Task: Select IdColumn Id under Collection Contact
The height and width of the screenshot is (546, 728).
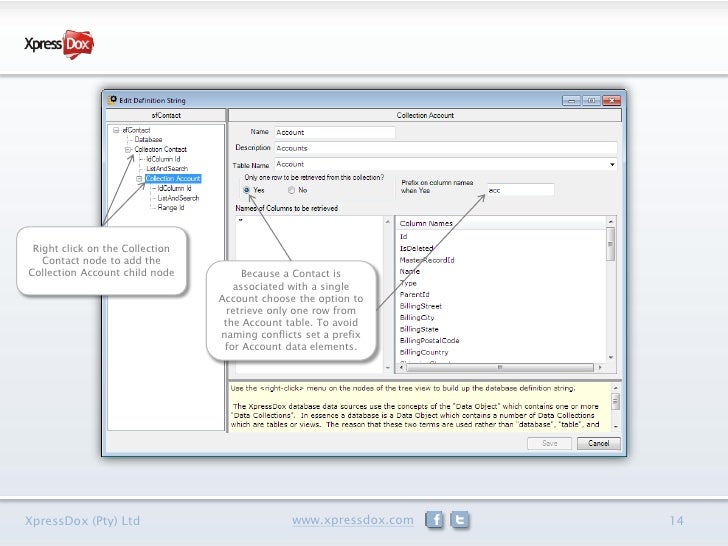Action: pyautogui.click(x=163, y=159)
